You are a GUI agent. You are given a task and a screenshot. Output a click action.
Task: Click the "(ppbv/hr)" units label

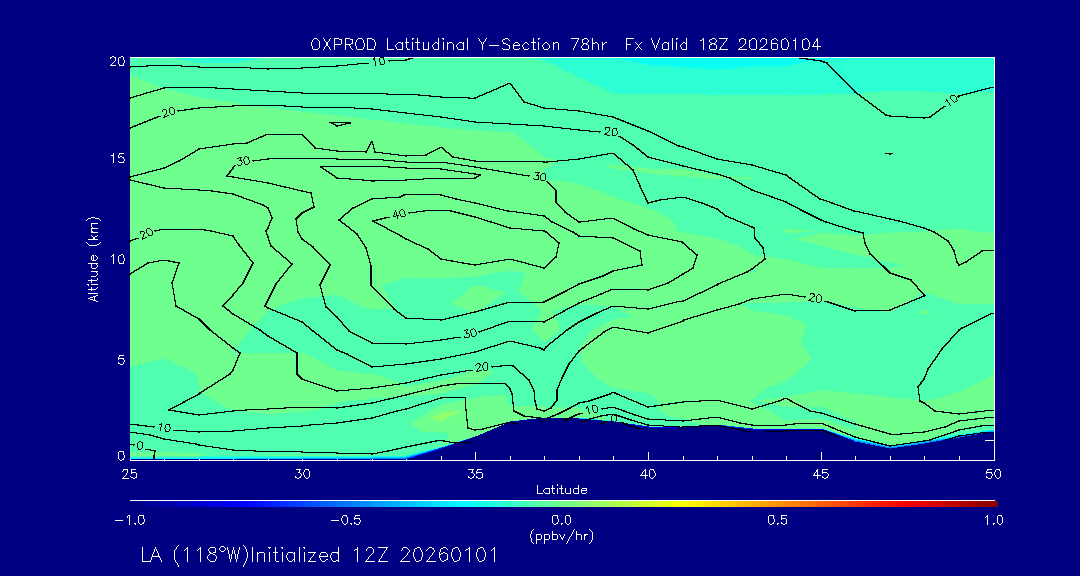point(561,535)
